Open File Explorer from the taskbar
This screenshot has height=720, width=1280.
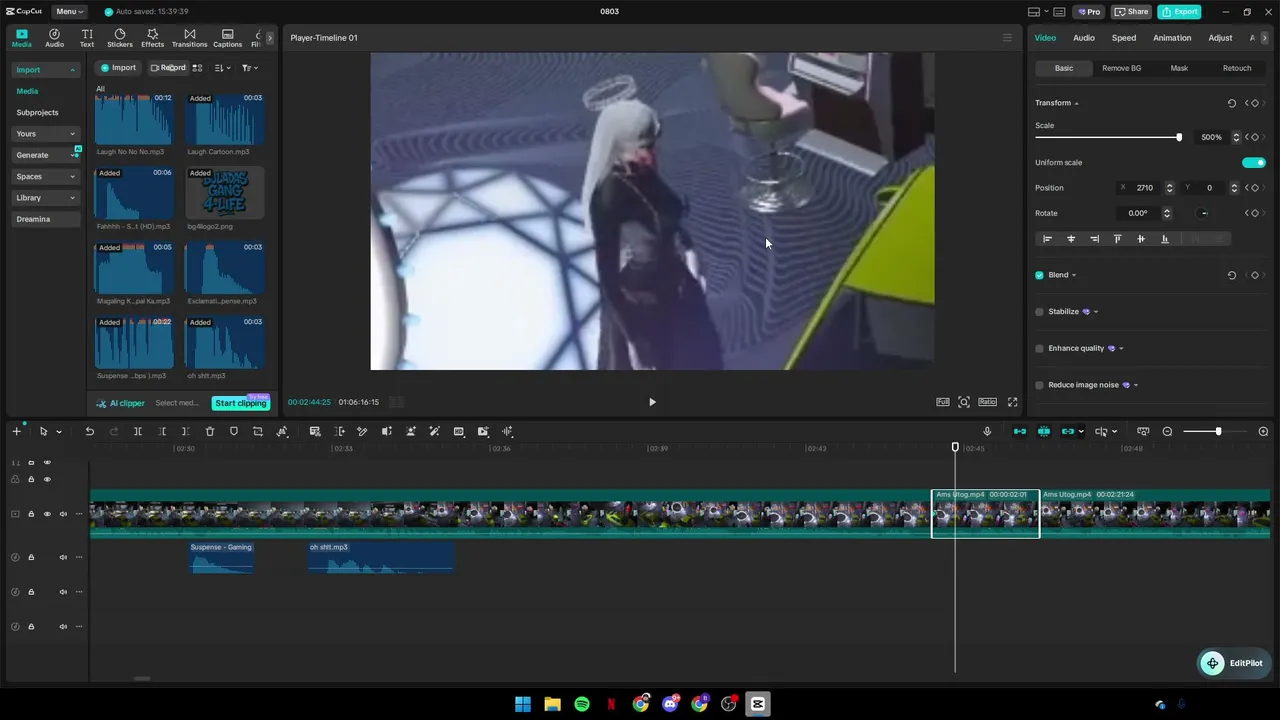552,704
